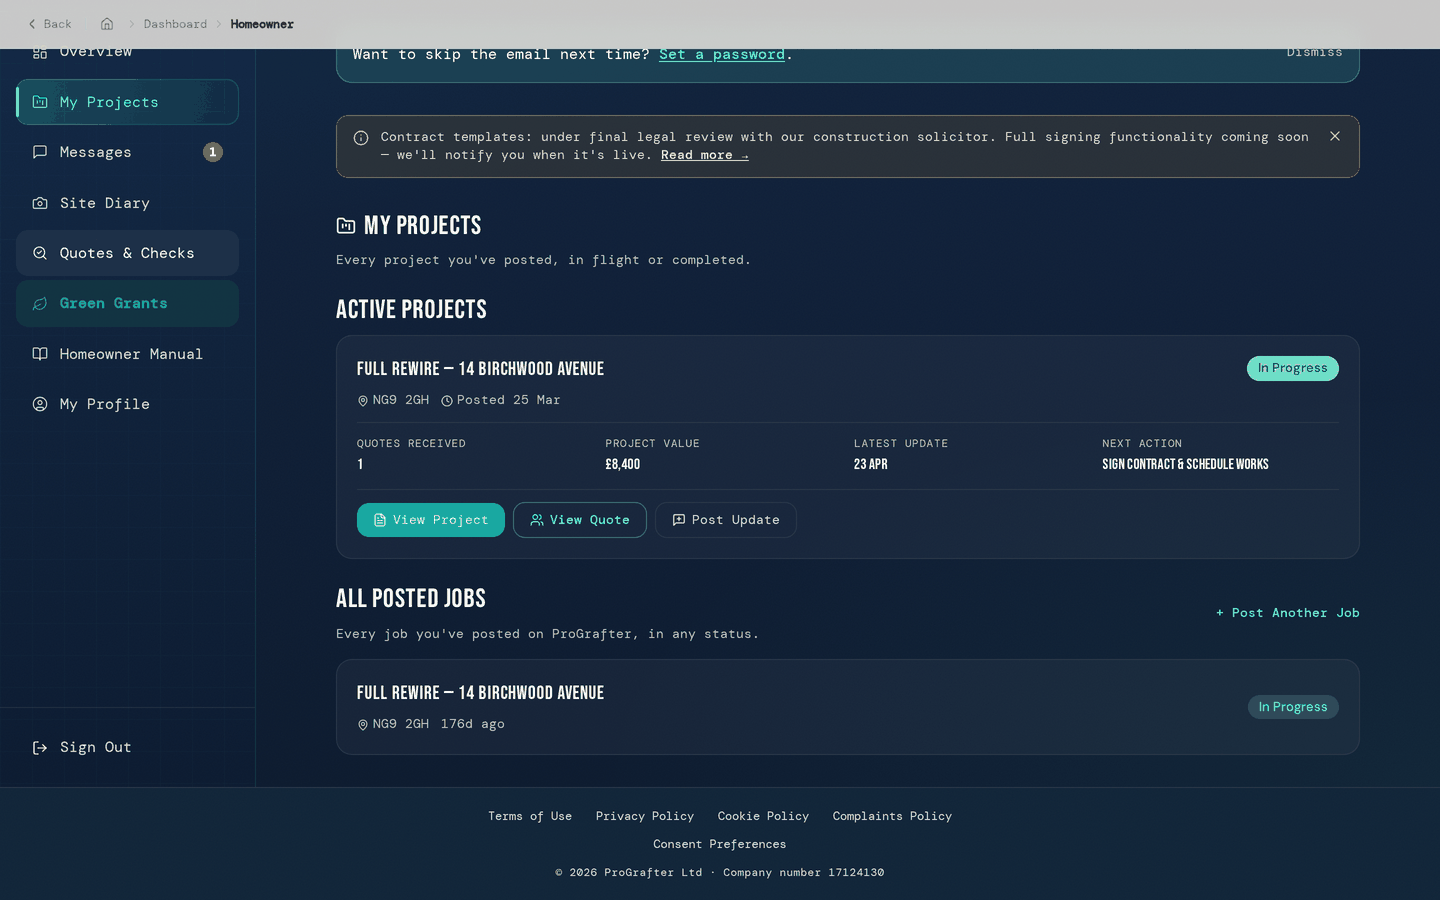The image size is (1440, 900).
Task: Open Complaints Policy footer link
Action: [x=892, y=816]
